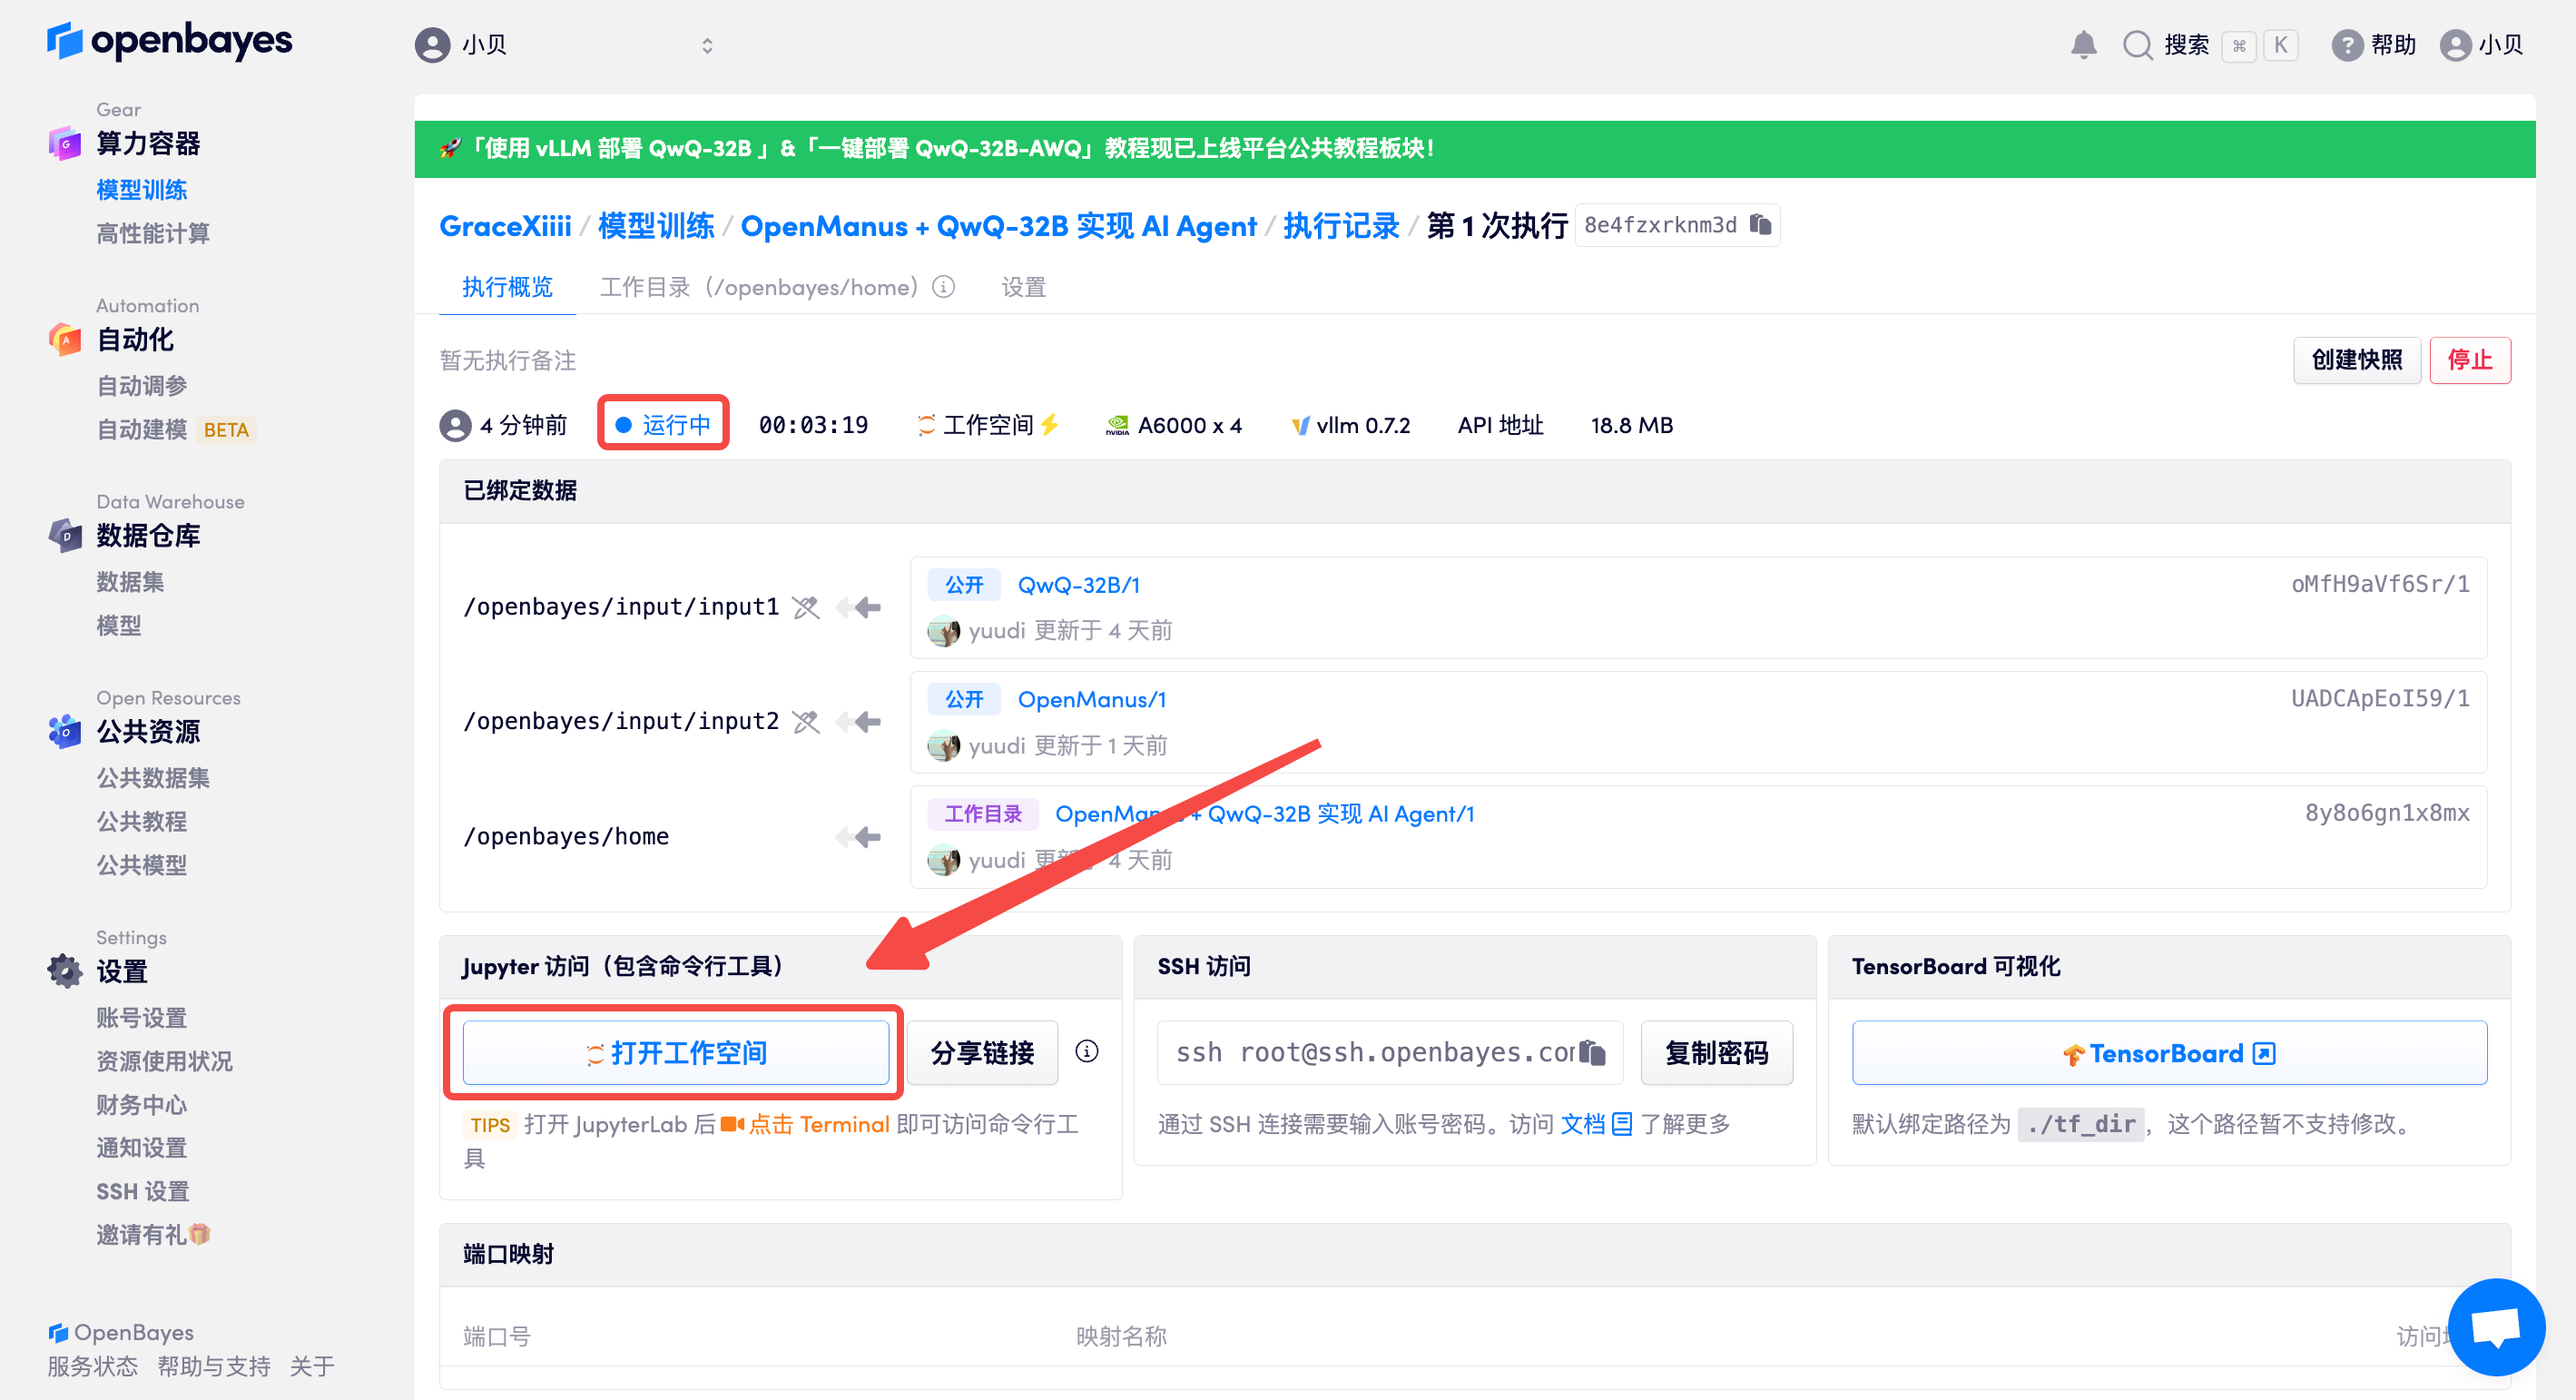The width and height of the screenshot is (2576, 1400).
Task: Click the info icon beside 工作目录 tab
Action: click(x=943, y=287)
